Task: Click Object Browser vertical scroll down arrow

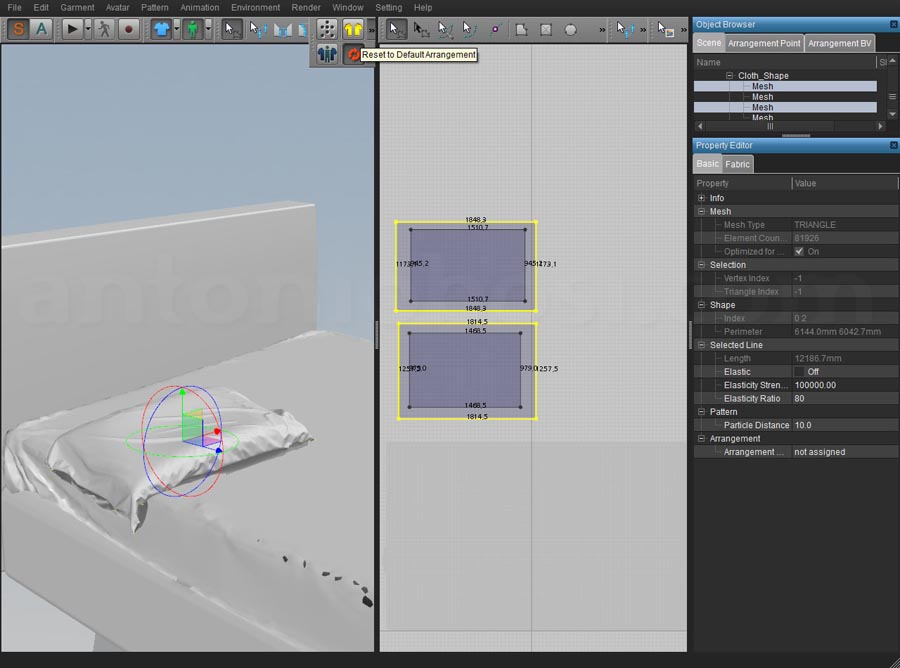Action: [893, 114]
